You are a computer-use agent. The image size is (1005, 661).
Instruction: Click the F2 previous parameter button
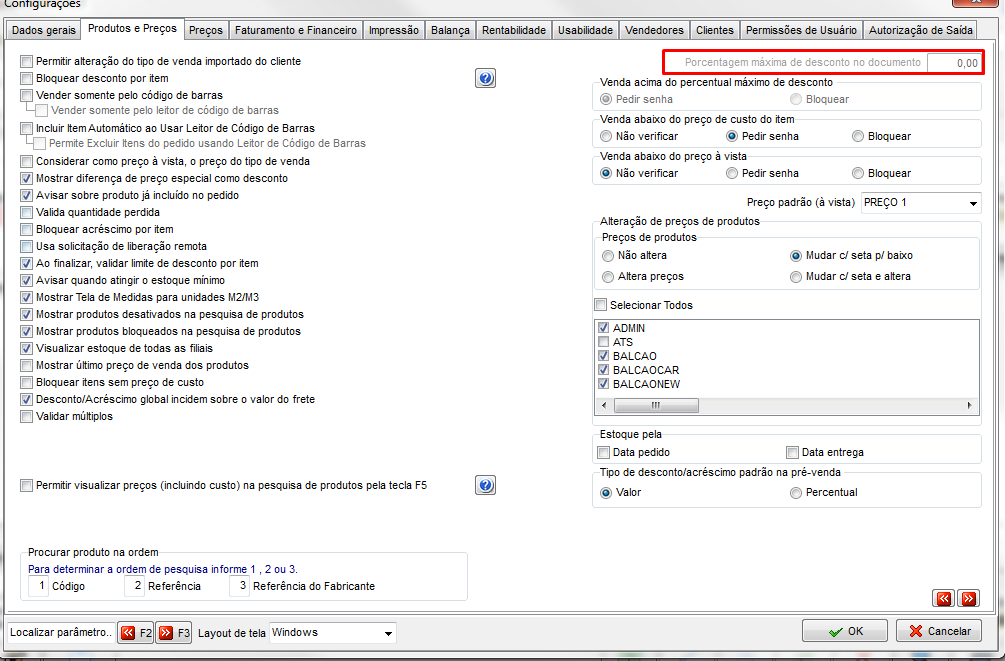135,633
